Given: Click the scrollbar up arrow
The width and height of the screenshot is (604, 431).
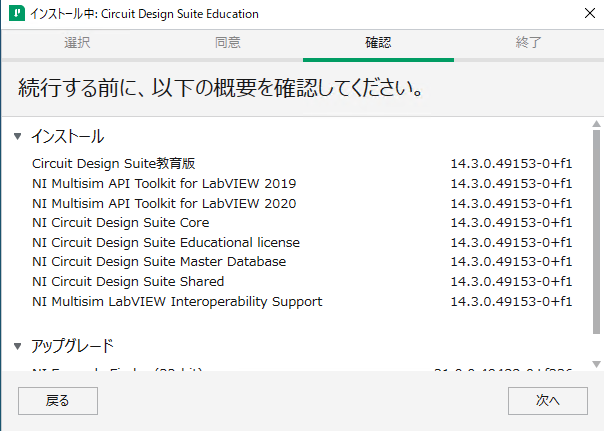Looking at the screenshot, I should 596,124.
